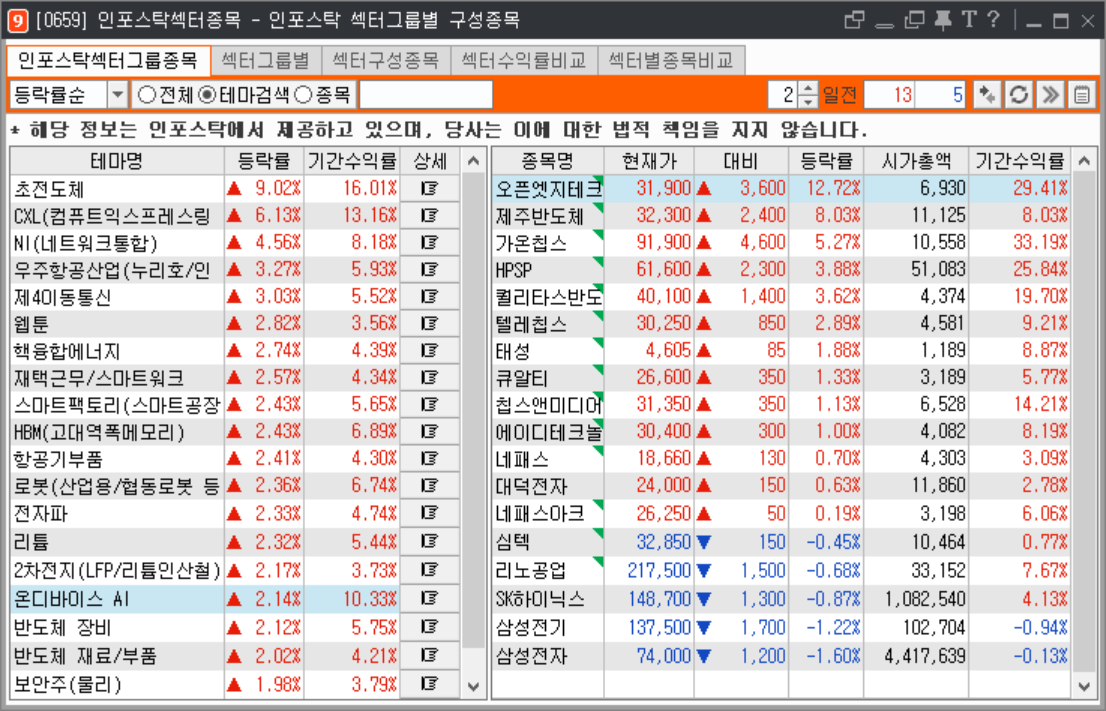Image resolution: width=1106 pixels, height=711 pixels.
Task: Switch to 섹터별종목비교 tab
Action: (x=671, y=61)
